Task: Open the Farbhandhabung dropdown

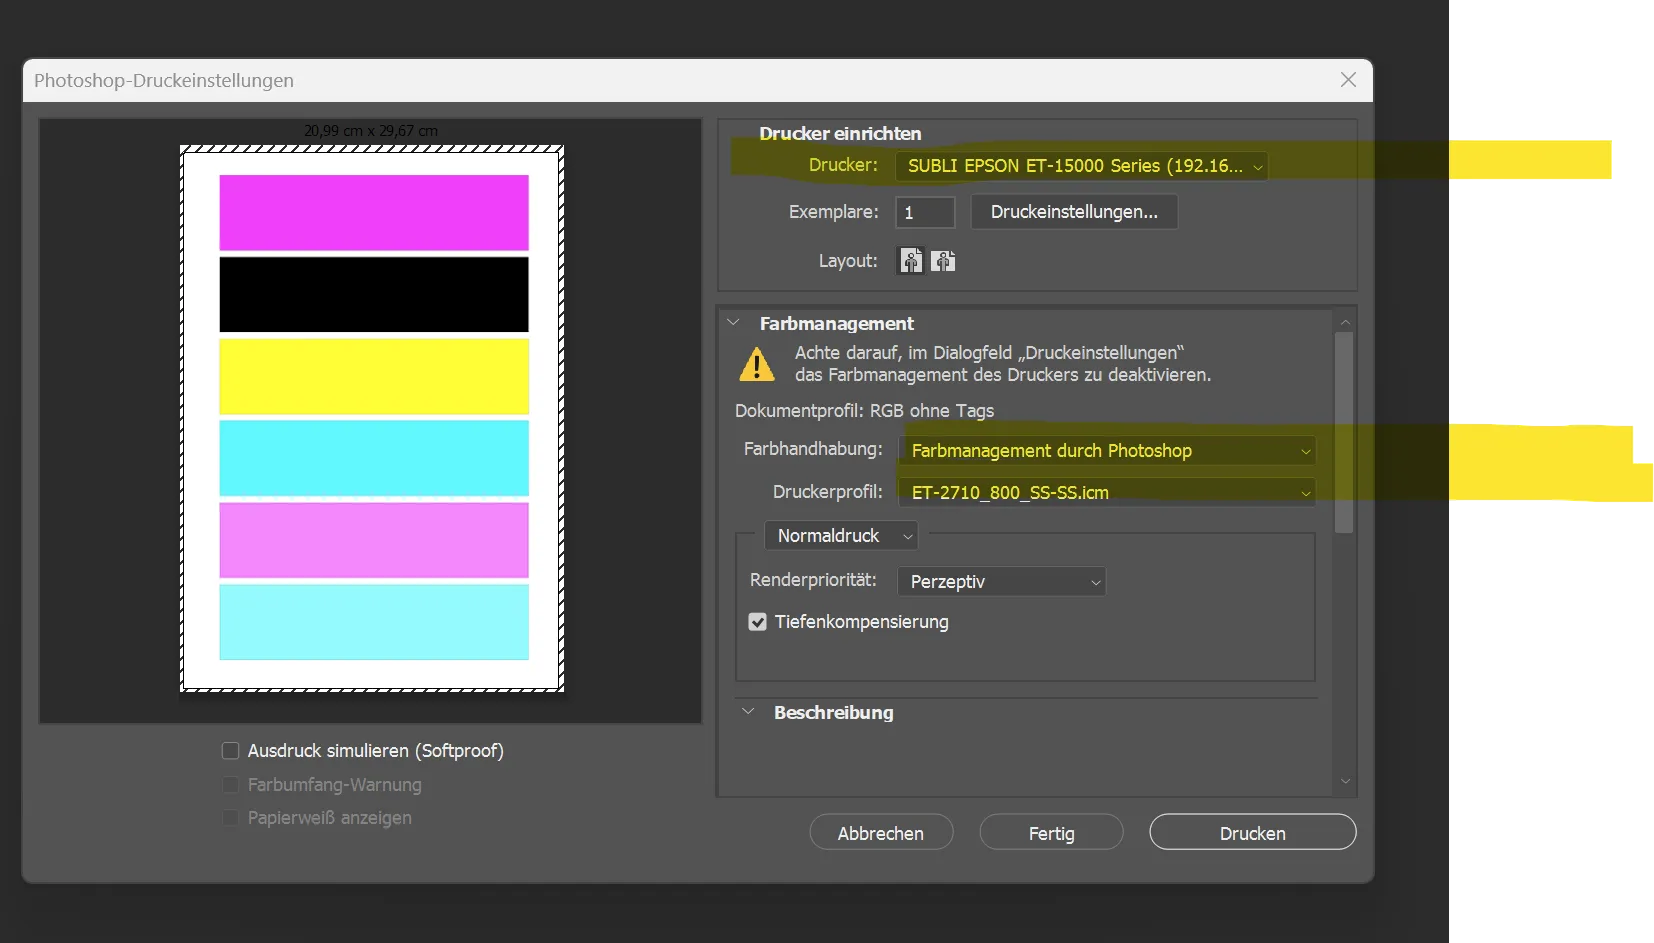Action: pyautogui.click(x=1107, y=451)
